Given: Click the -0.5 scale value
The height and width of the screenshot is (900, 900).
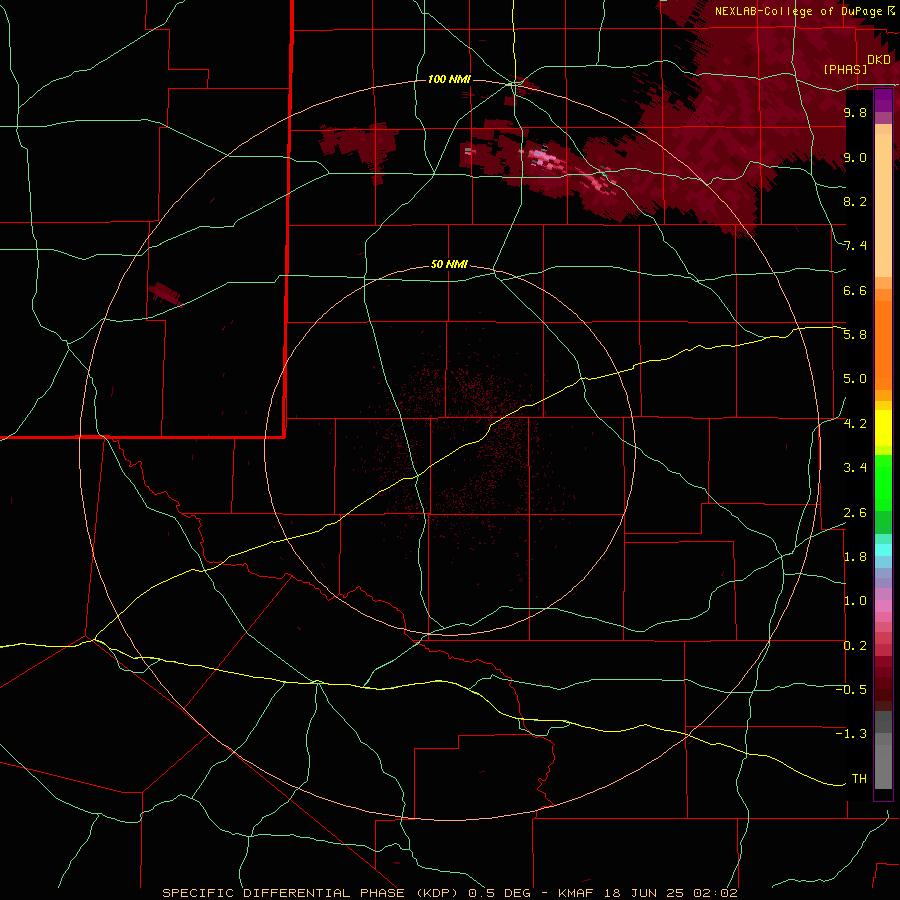Looking at the screenshot, I should (x=851, y=690).
